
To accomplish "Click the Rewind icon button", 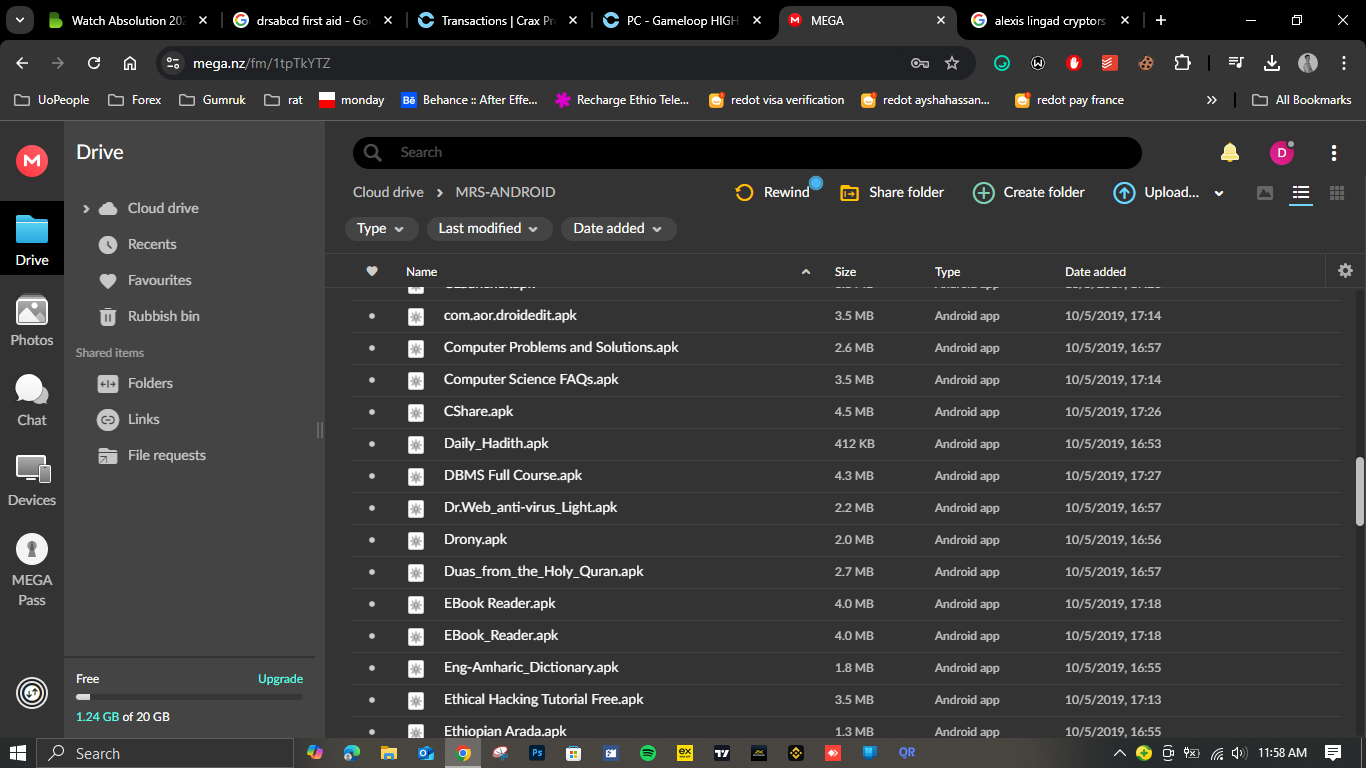I will tap(745, 192).
